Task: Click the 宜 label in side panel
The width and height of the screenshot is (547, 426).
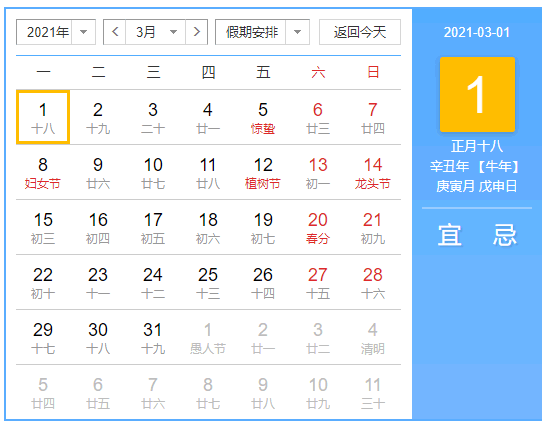Action: click(x=450, y=235)
